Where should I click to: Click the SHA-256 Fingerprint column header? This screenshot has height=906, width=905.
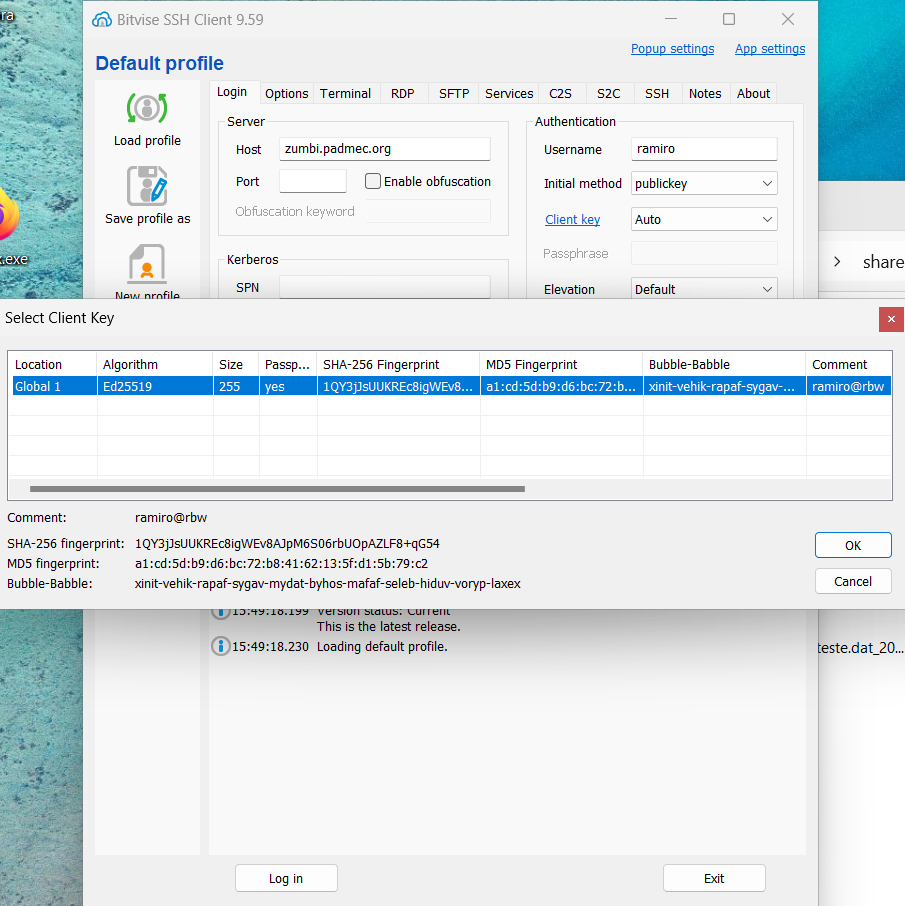click(x=398, y=365)
